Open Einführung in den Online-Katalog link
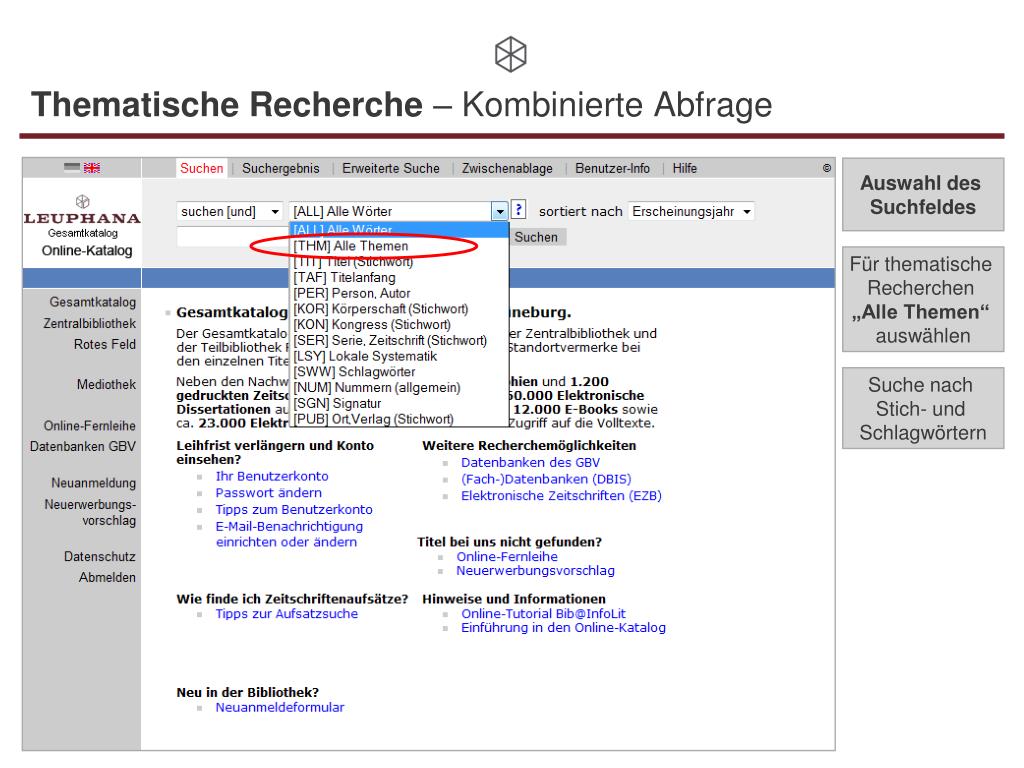Image resolution: width=1024 pixels, height=768 pixels. (564, 628)
